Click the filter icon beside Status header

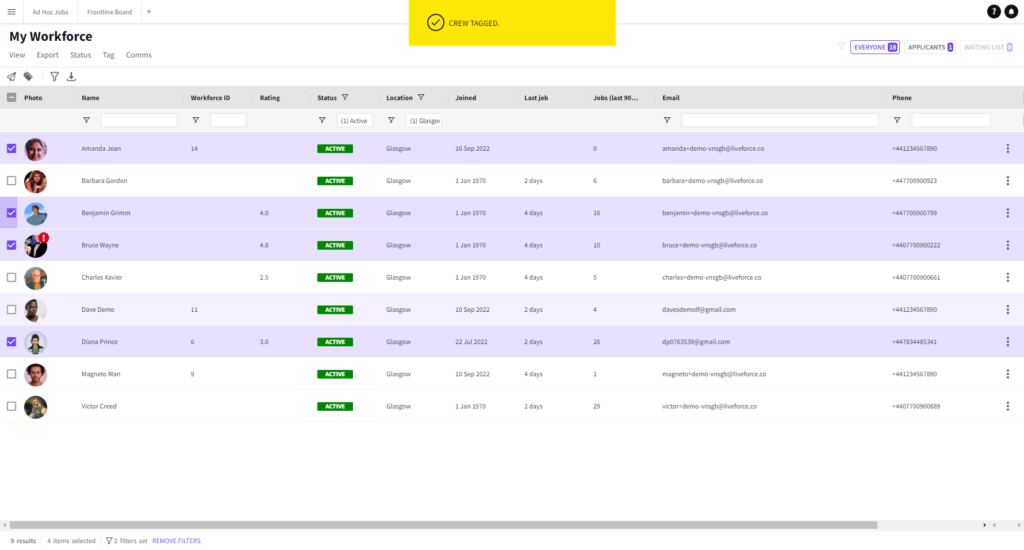point(345,97)
